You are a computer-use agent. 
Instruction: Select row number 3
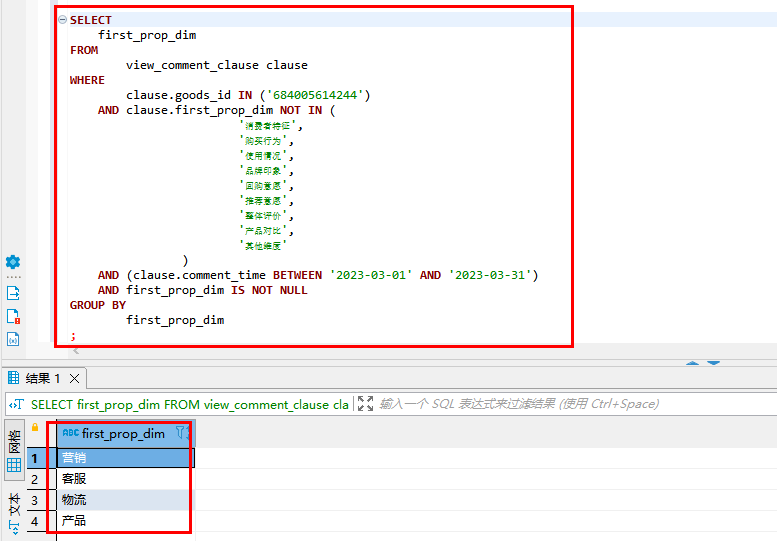pyautogui.click(x=35, y=500)
